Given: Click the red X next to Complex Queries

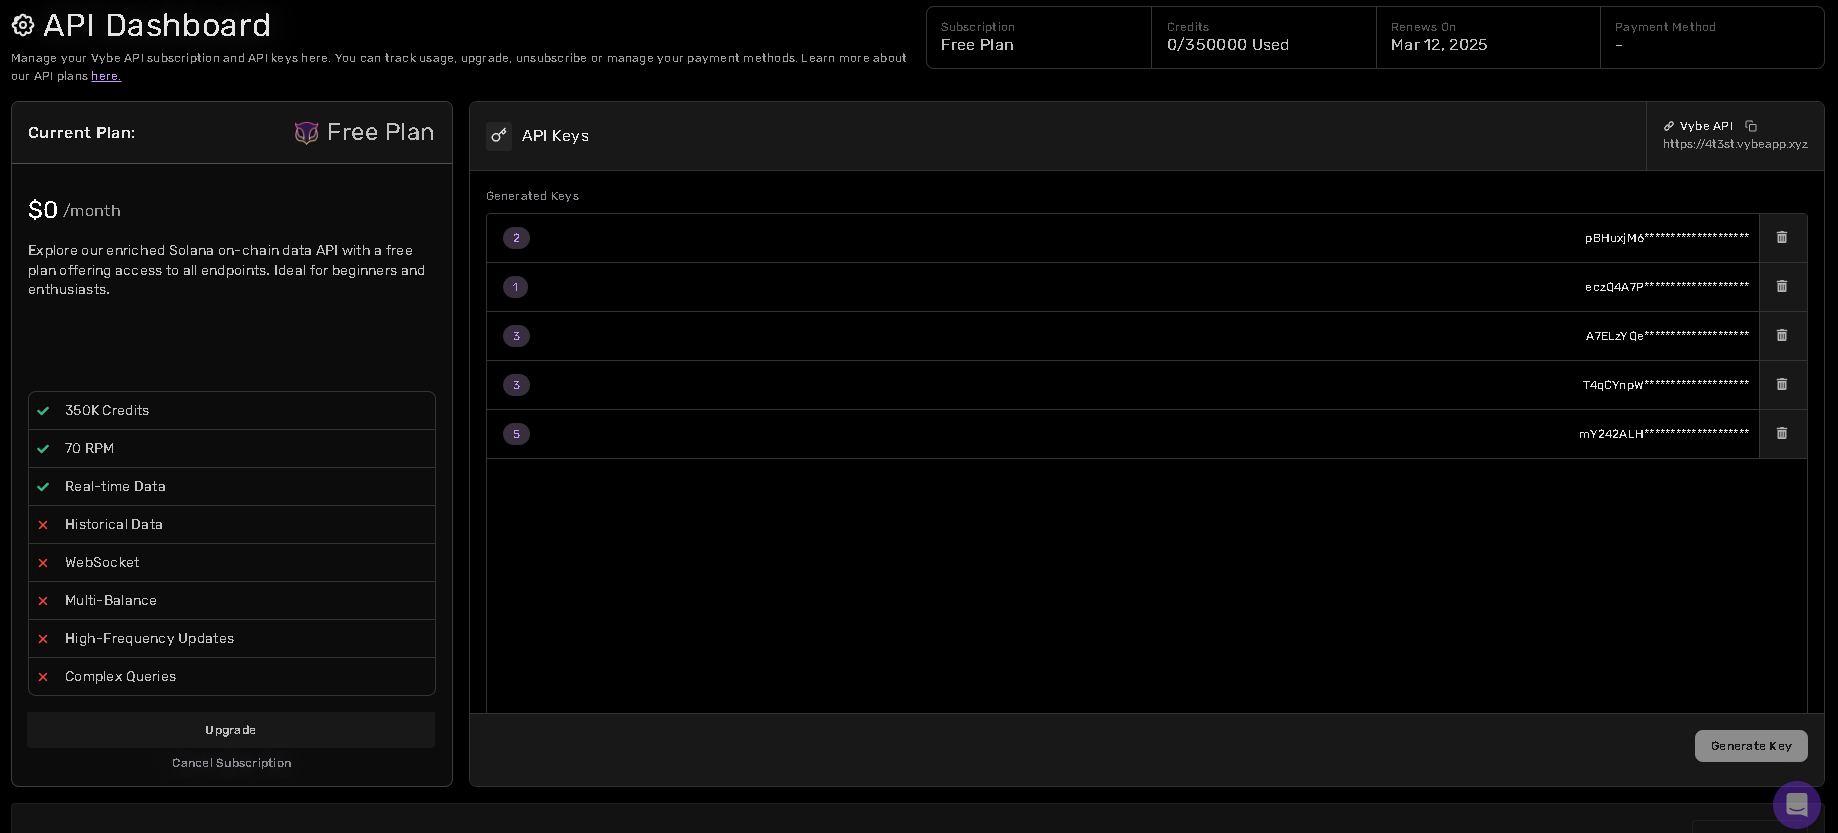Looking at the screenshot, I should 43,677.
